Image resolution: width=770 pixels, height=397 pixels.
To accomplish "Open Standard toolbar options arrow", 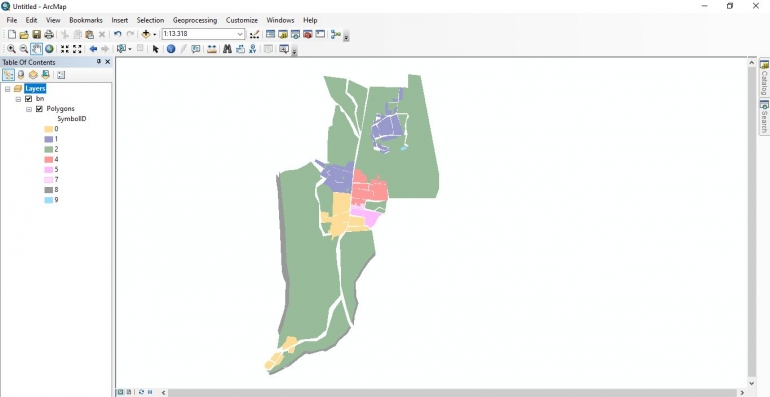I will point(346,37).
